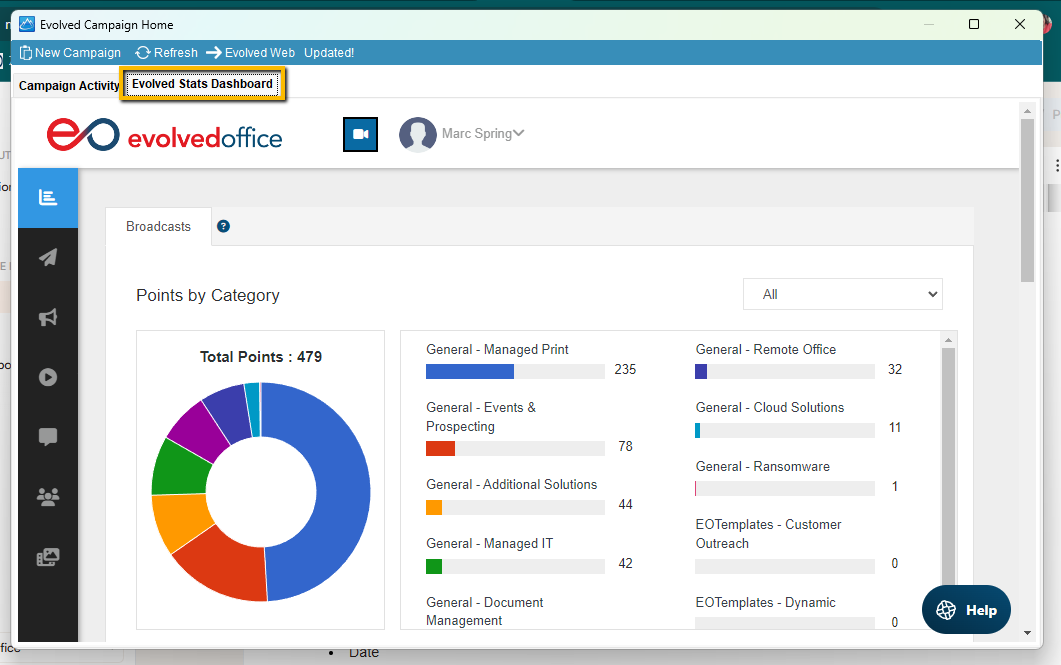Viewport: 1061px width, 665px height.
Task: Click the orange Additional Solutions donut segment
Action: [180, 521]
